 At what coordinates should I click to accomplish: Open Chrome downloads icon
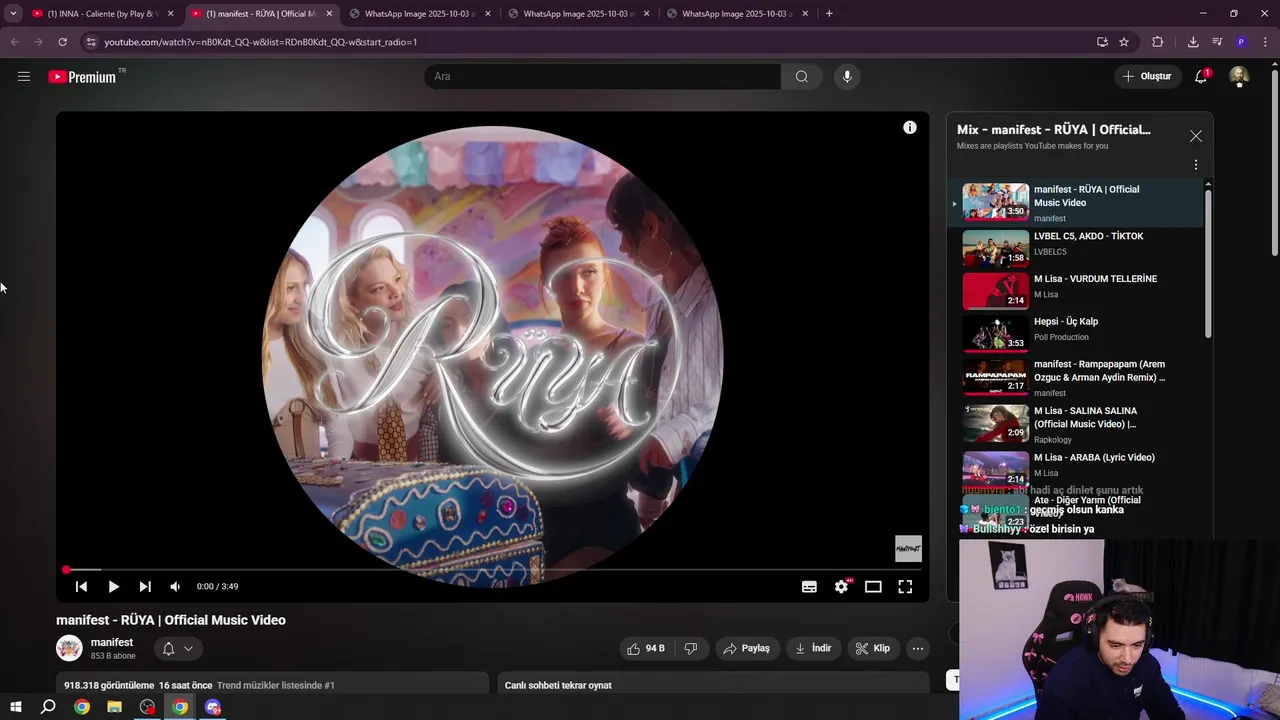pyautogui.click(x=1193, y=42)
